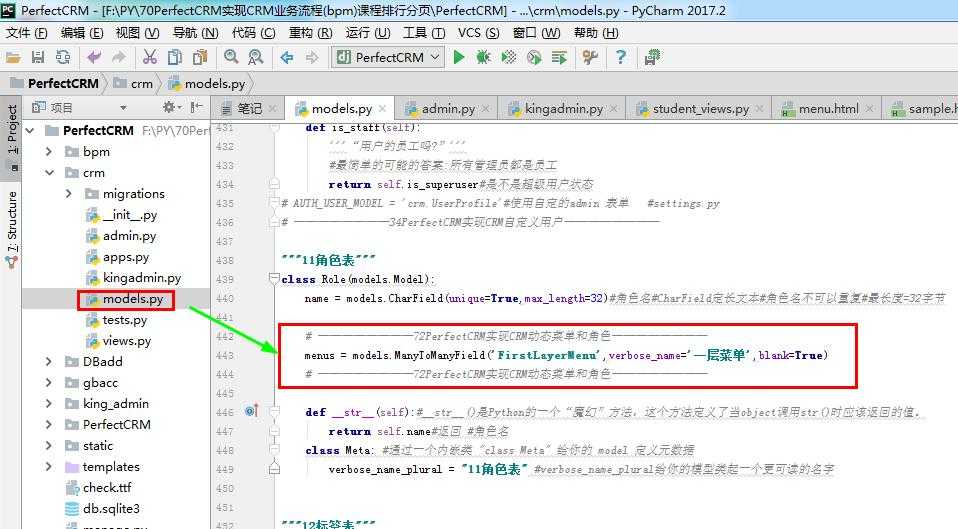
Task: Click the Redo arrow icon
Action: 119,57
